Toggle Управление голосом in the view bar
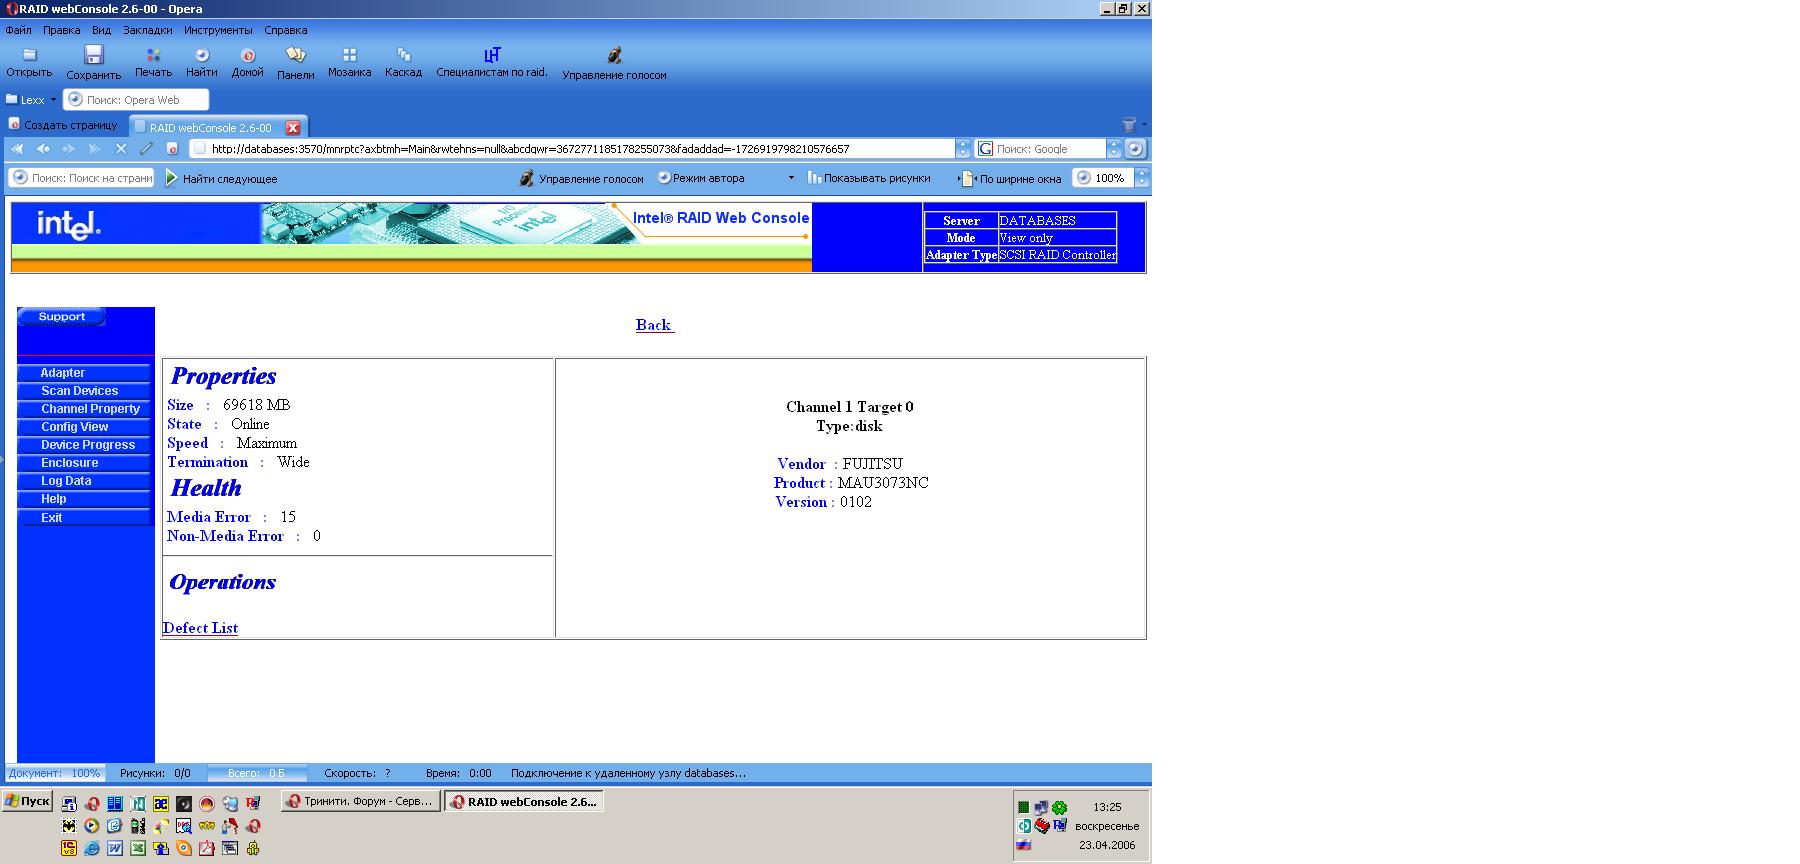 tap(581, 179)
